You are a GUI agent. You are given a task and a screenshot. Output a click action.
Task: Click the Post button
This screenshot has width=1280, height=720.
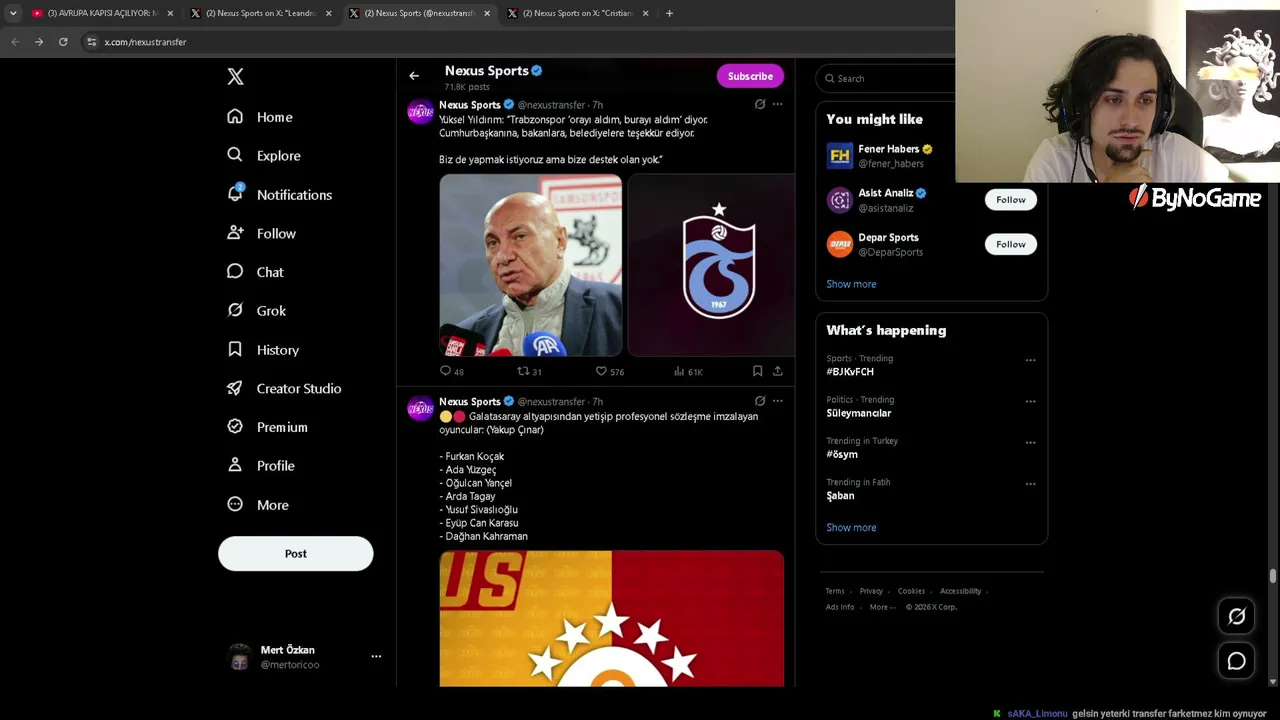pyautogui.click(x=296, y=554)
